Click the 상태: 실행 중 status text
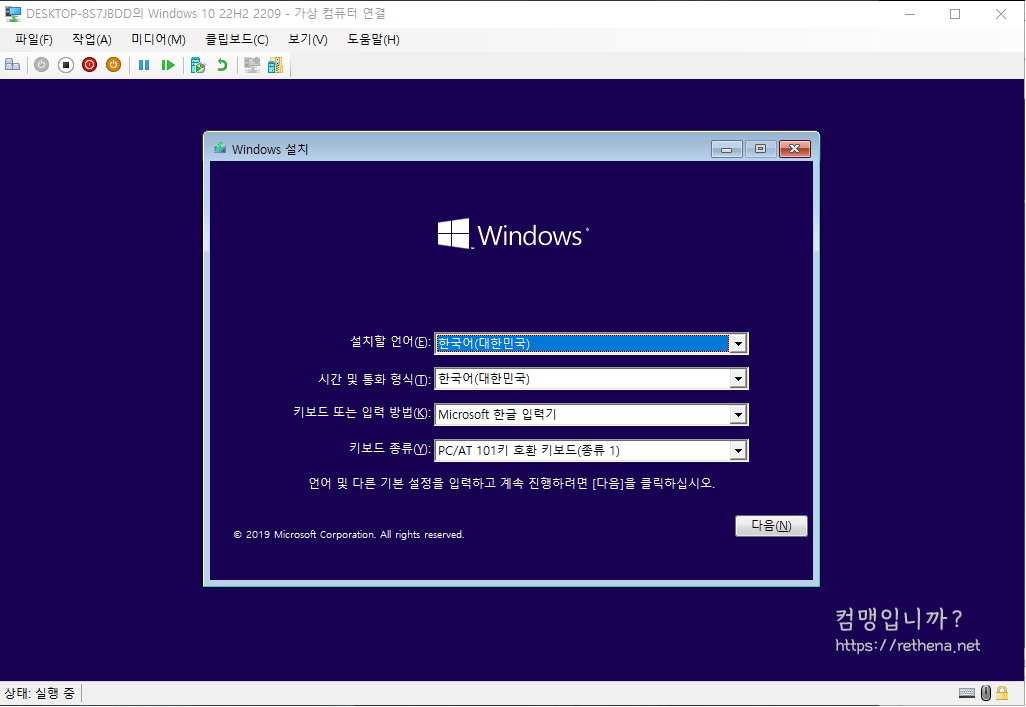Screen dimensions: 1026x707 point(40,693)
